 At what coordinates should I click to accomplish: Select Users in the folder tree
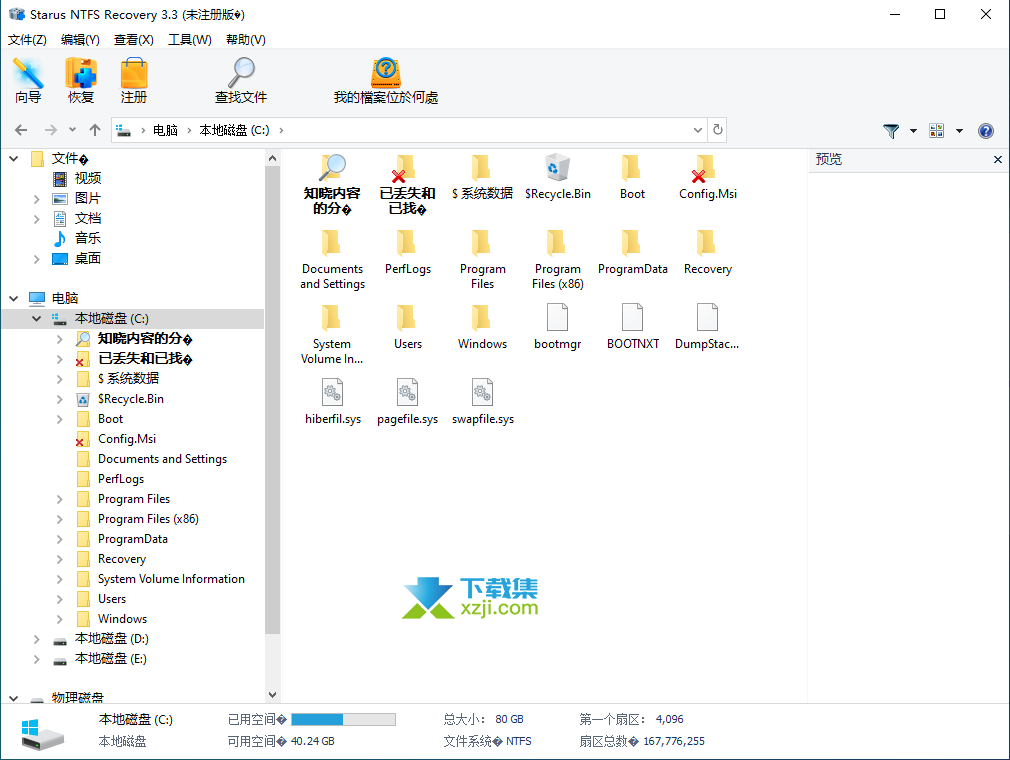(112, 599)
